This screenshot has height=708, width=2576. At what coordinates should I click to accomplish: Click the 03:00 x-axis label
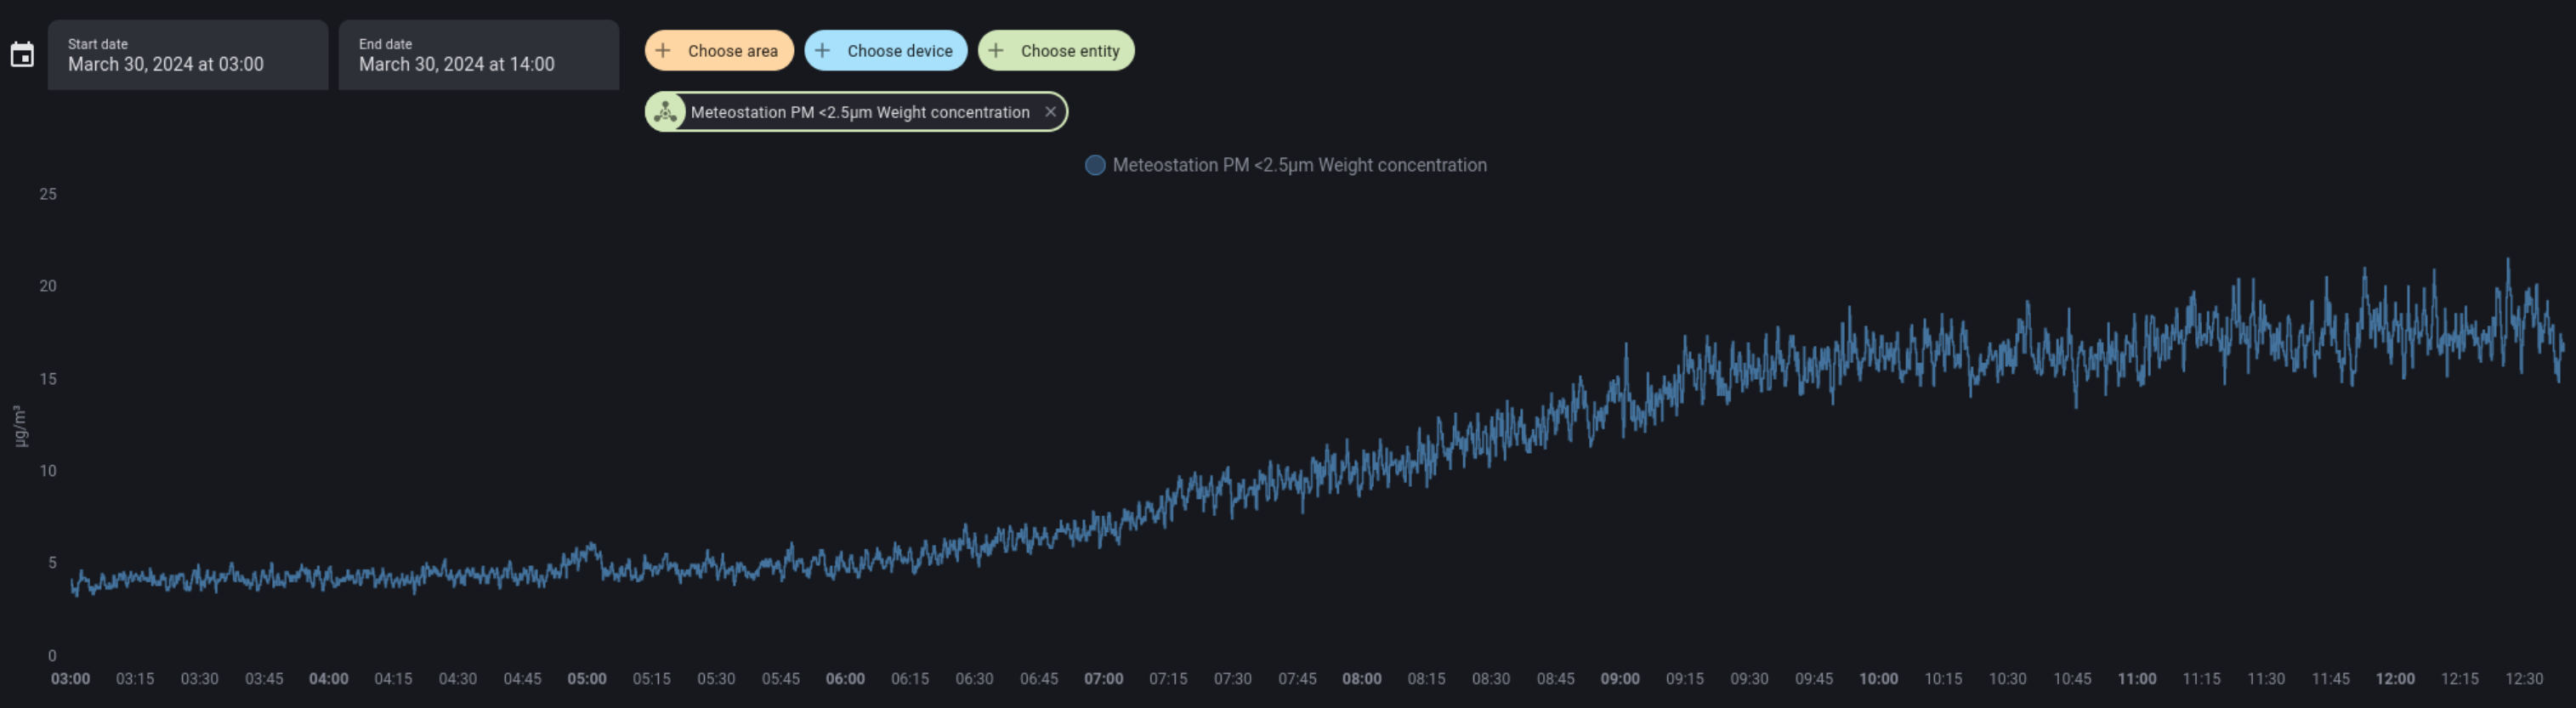click(70, 679)
